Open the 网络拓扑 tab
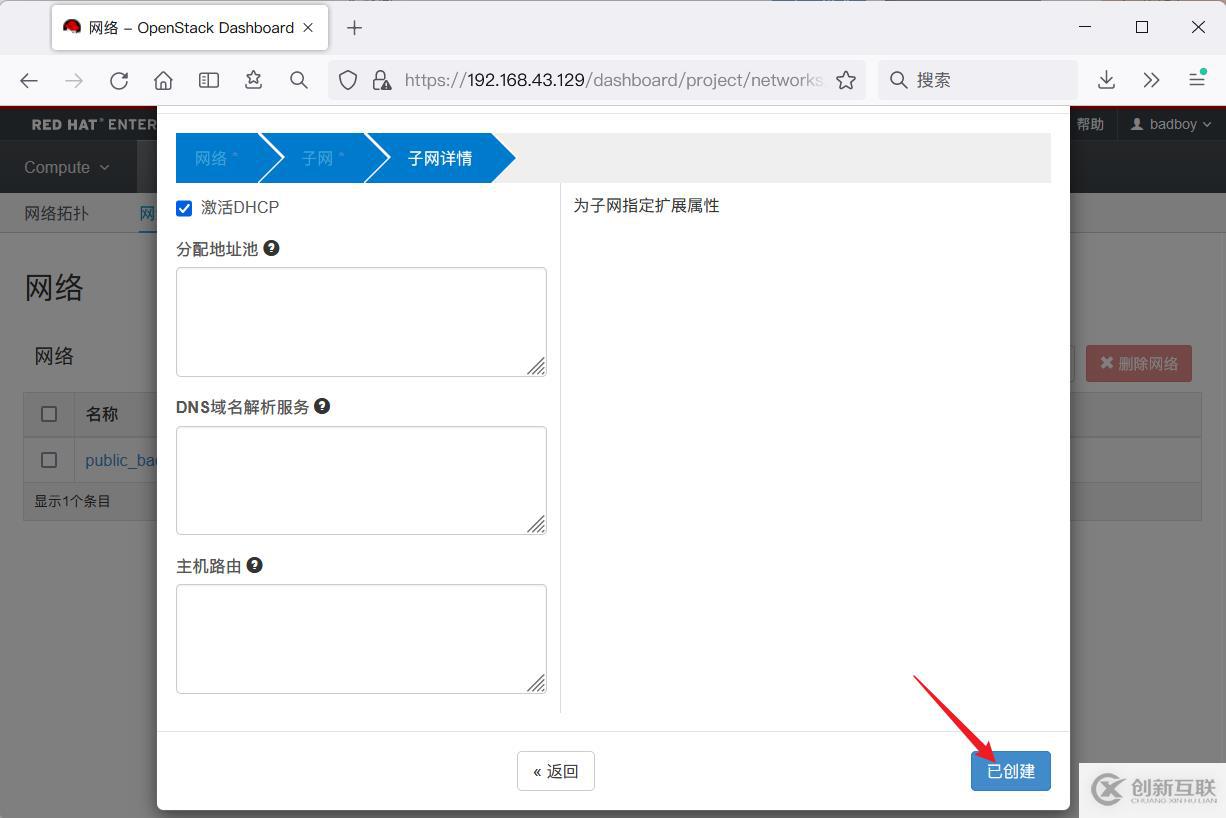1226x818 pixels. [56, 213]
